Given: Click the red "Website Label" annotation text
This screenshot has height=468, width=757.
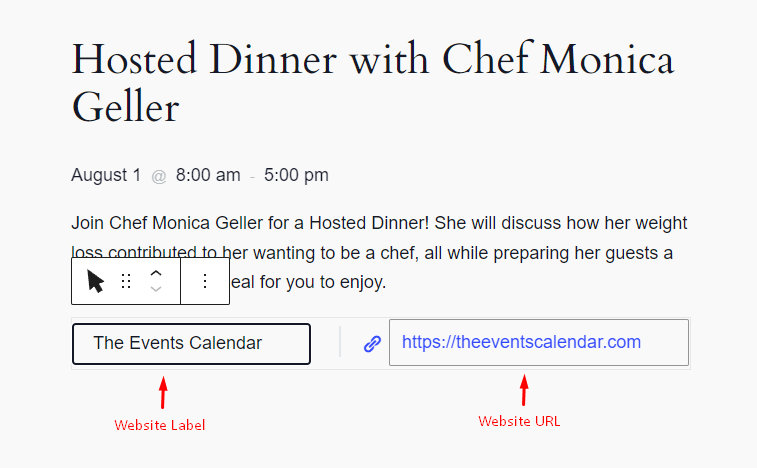Looking at the screenshot, I should pyautogui.click(x=159, y=425).
